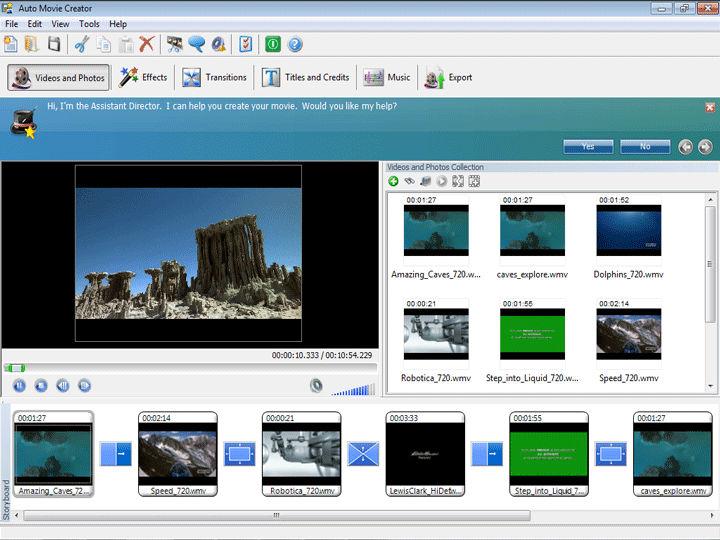Click the Cut scissors icon in toolbar
This screenshot has width=720, height=540.
point(82,44)
